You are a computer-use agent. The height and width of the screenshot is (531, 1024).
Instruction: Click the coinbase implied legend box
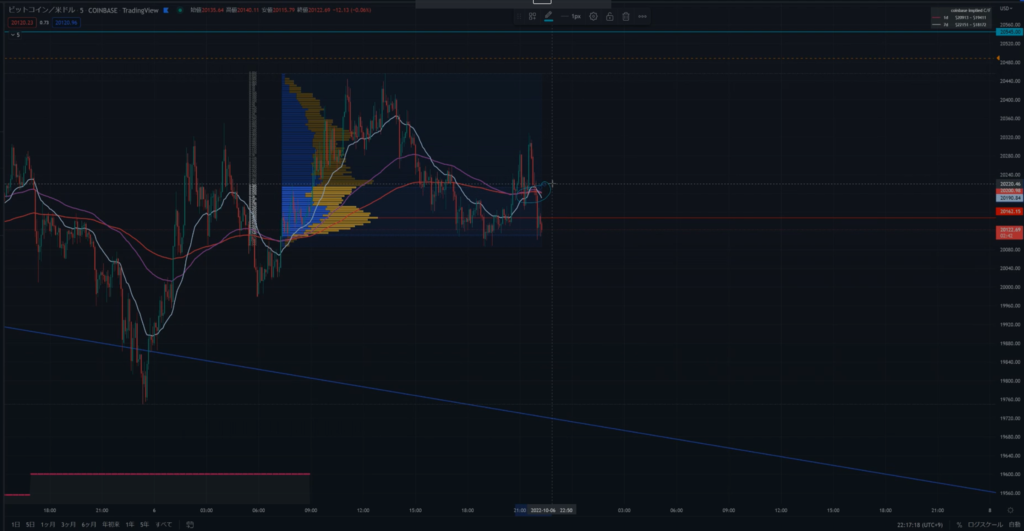[x=961, y=18]
